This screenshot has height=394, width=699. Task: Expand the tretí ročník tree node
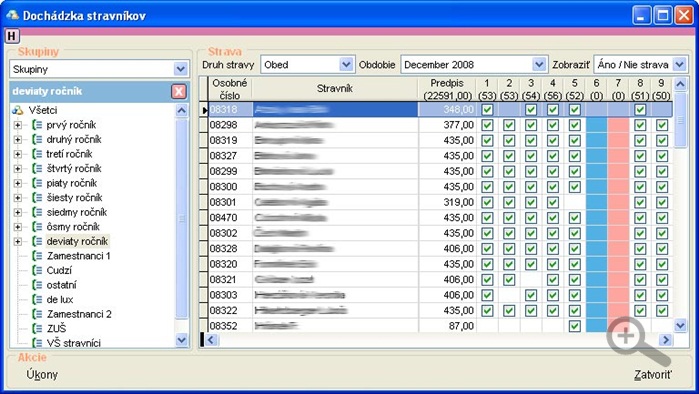(x=17, y=154)
